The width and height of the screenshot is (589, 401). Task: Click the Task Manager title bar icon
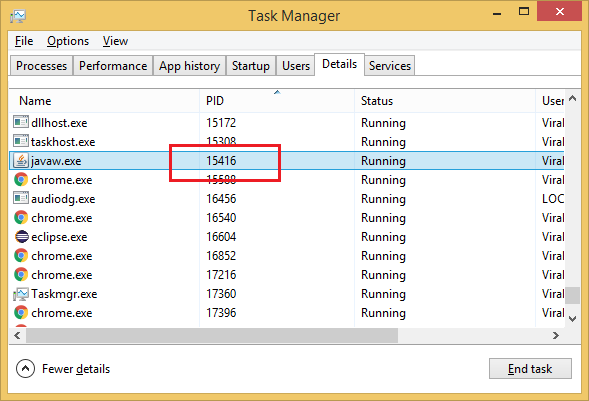click(18, 16)
